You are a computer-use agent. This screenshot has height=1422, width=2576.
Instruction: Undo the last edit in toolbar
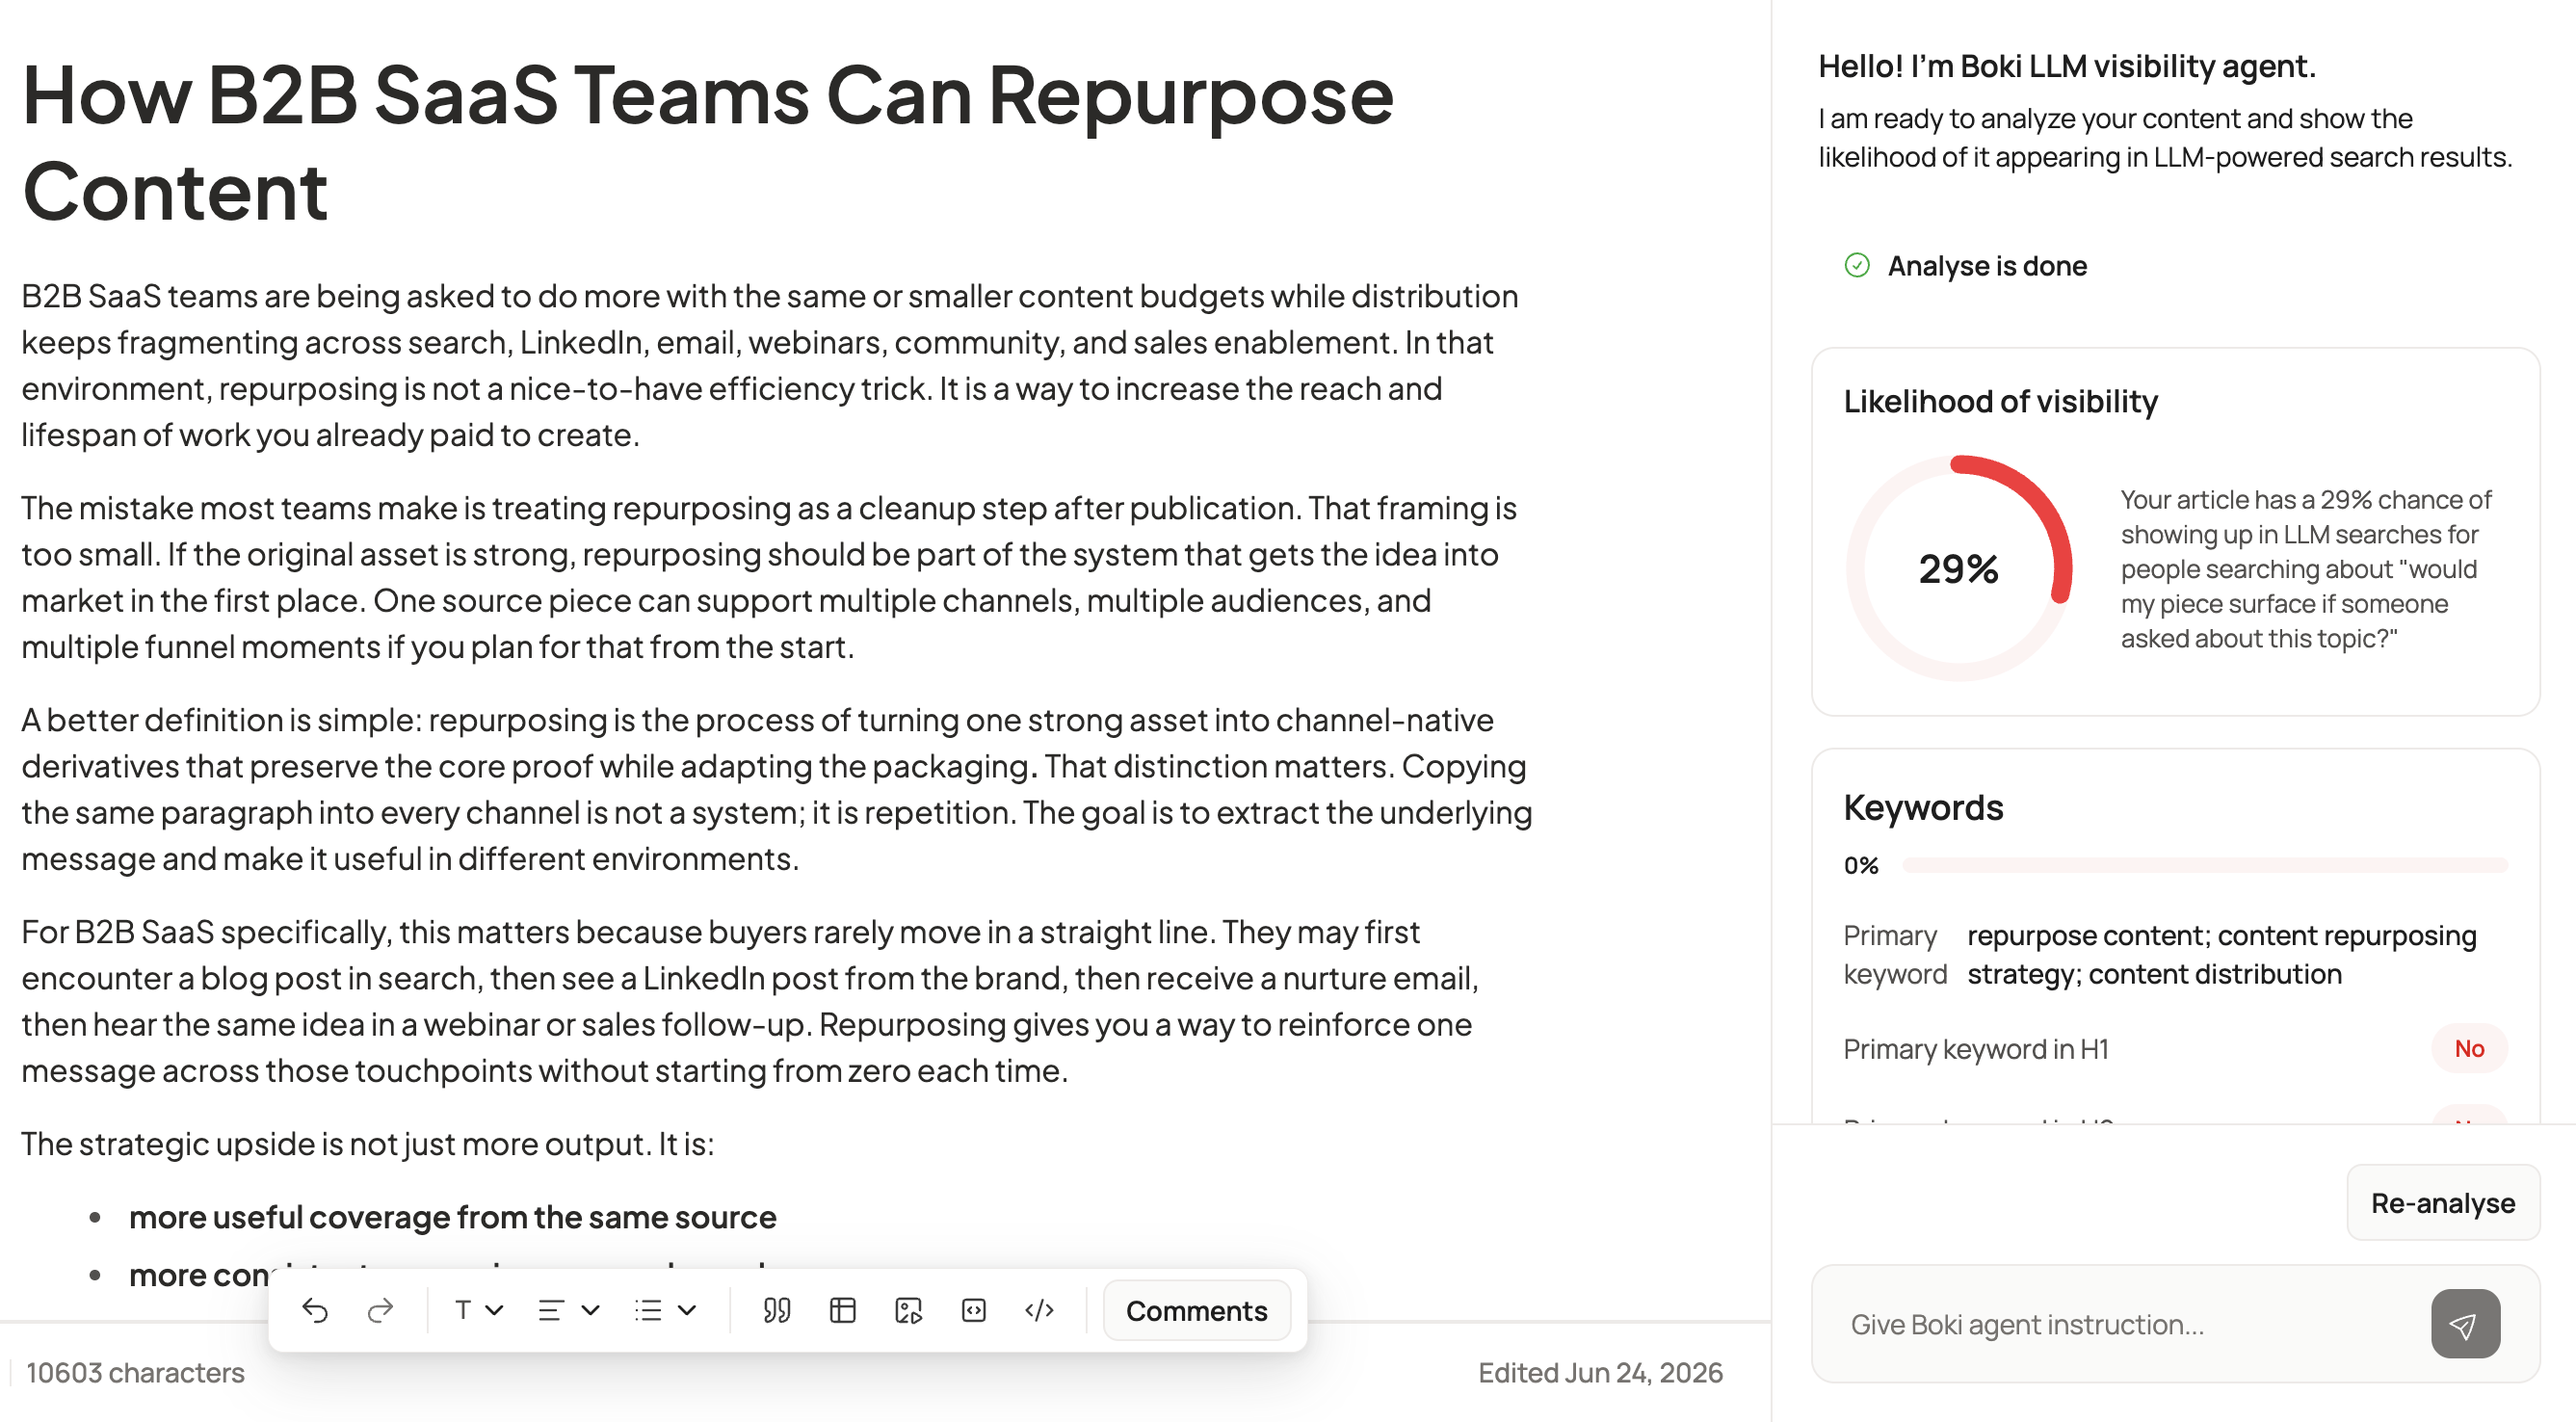pos(315,1310)
